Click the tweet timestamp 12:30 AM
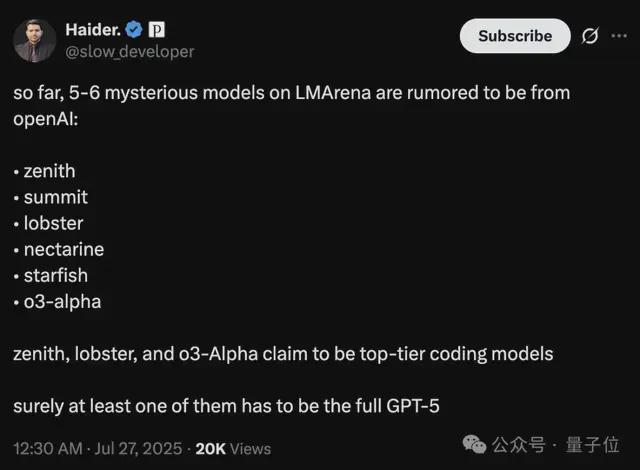640x470 pixels. 48,449
